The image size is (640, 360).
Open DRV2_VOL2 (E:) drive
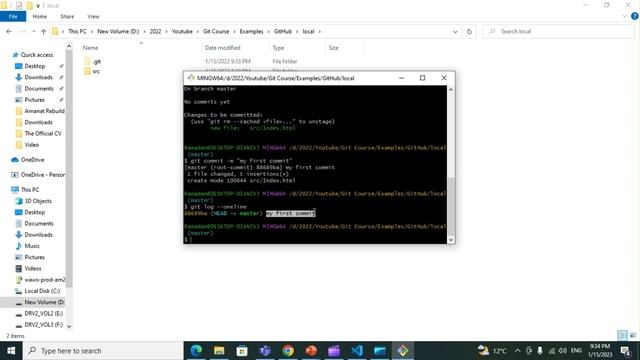[x=43, y=313]
